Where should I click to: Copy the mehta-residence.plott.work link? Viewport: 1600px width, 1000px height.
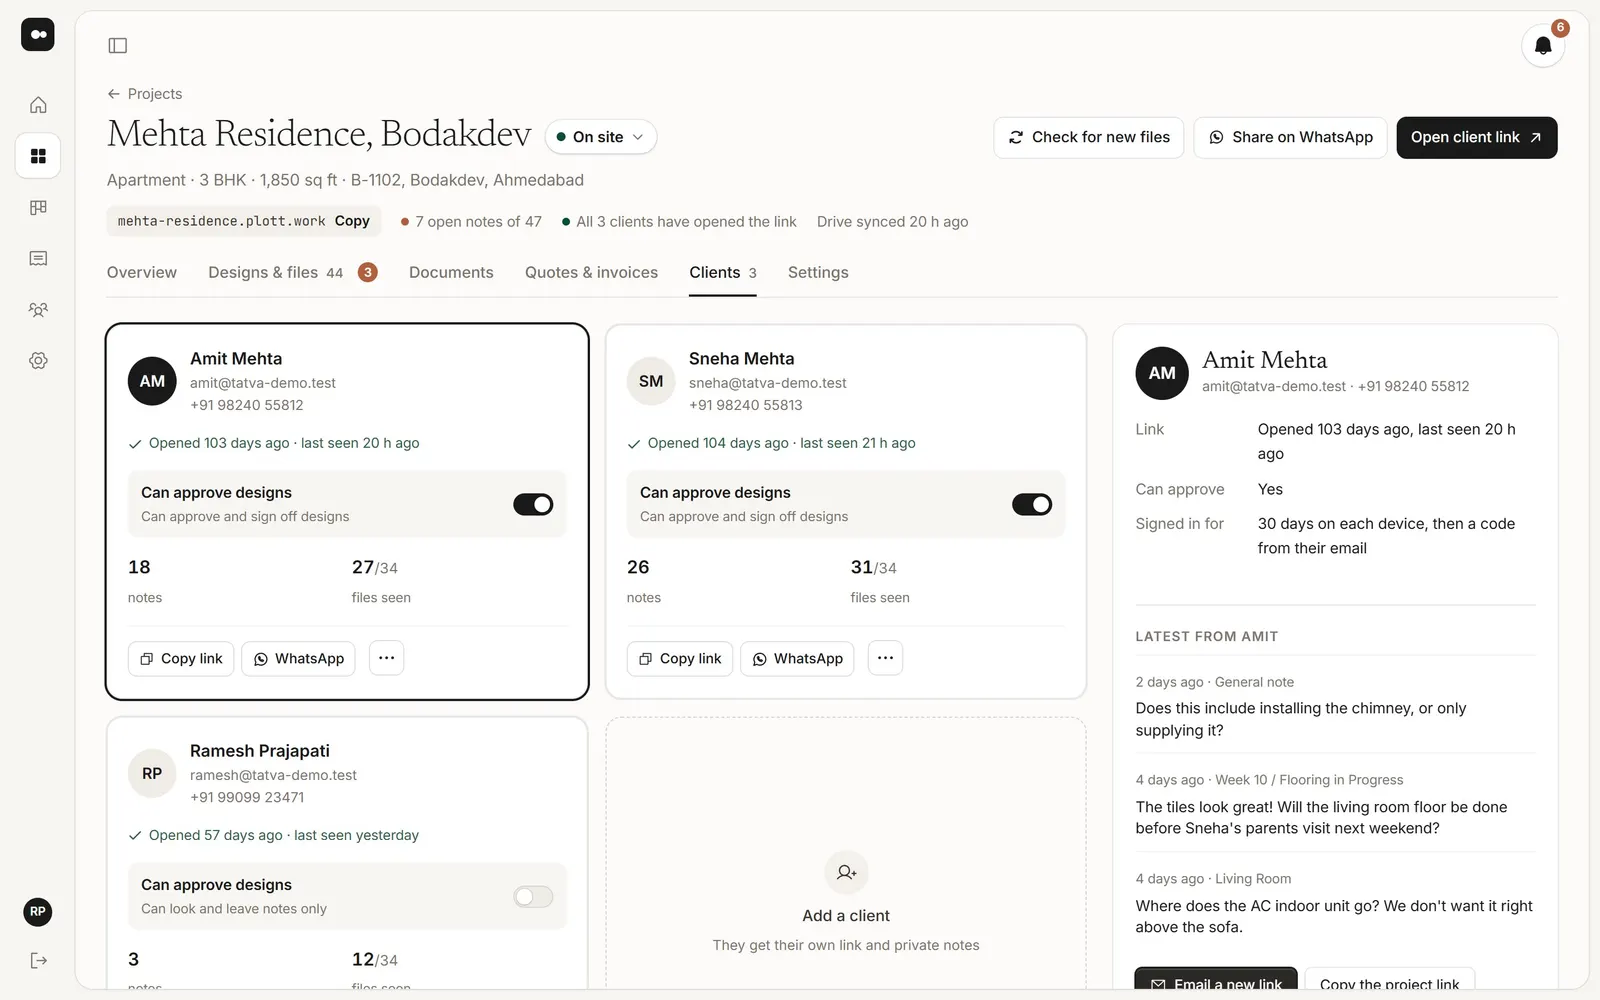pyautogui.click(x=352, y=221)
